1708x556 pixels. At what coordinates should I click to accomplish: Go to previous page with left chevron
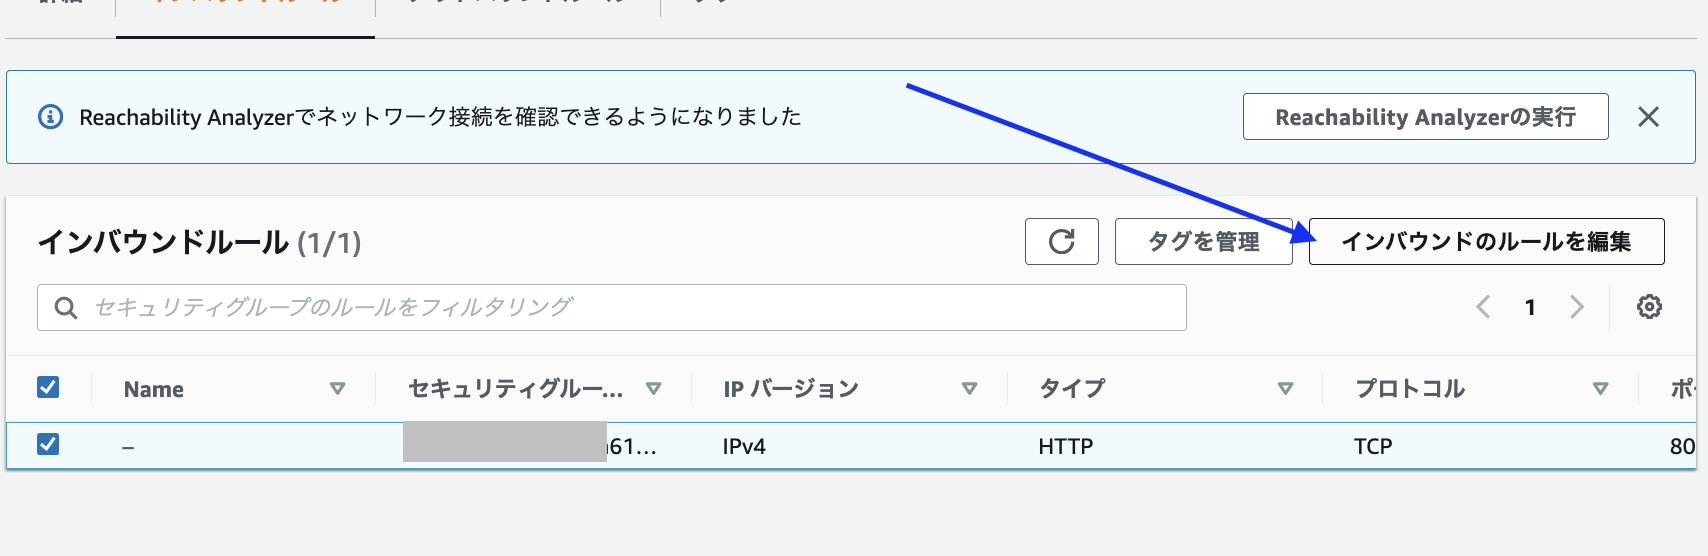pos(1483,307)
